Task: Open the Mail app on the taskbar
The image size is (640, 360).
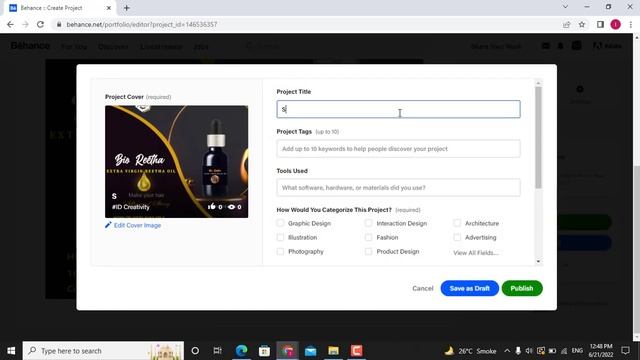Action: tap(311, 351)
